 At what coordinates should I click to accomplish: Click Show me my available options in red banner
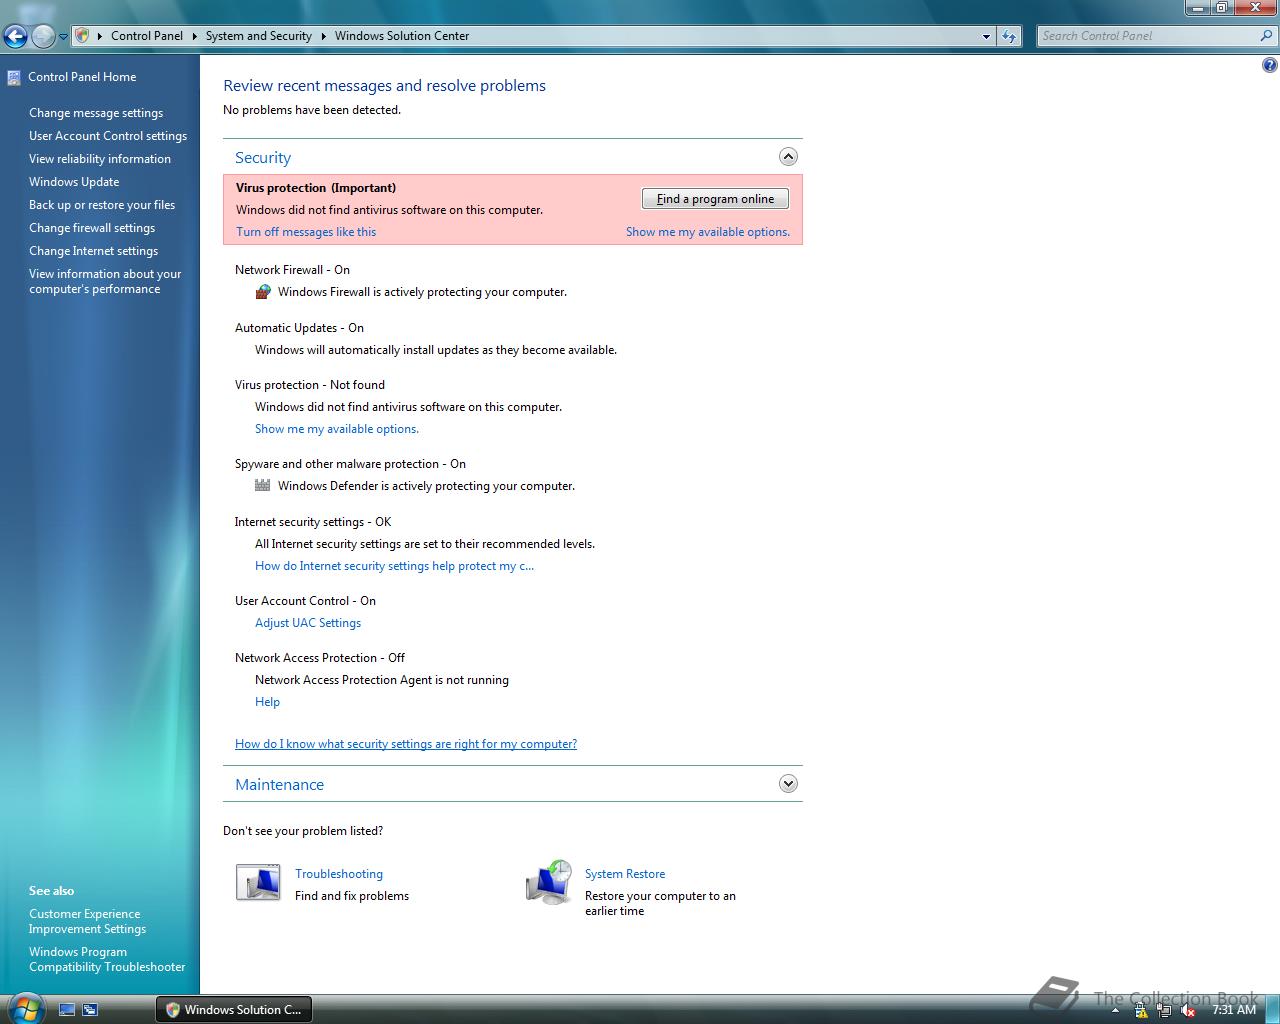(708, 232)
